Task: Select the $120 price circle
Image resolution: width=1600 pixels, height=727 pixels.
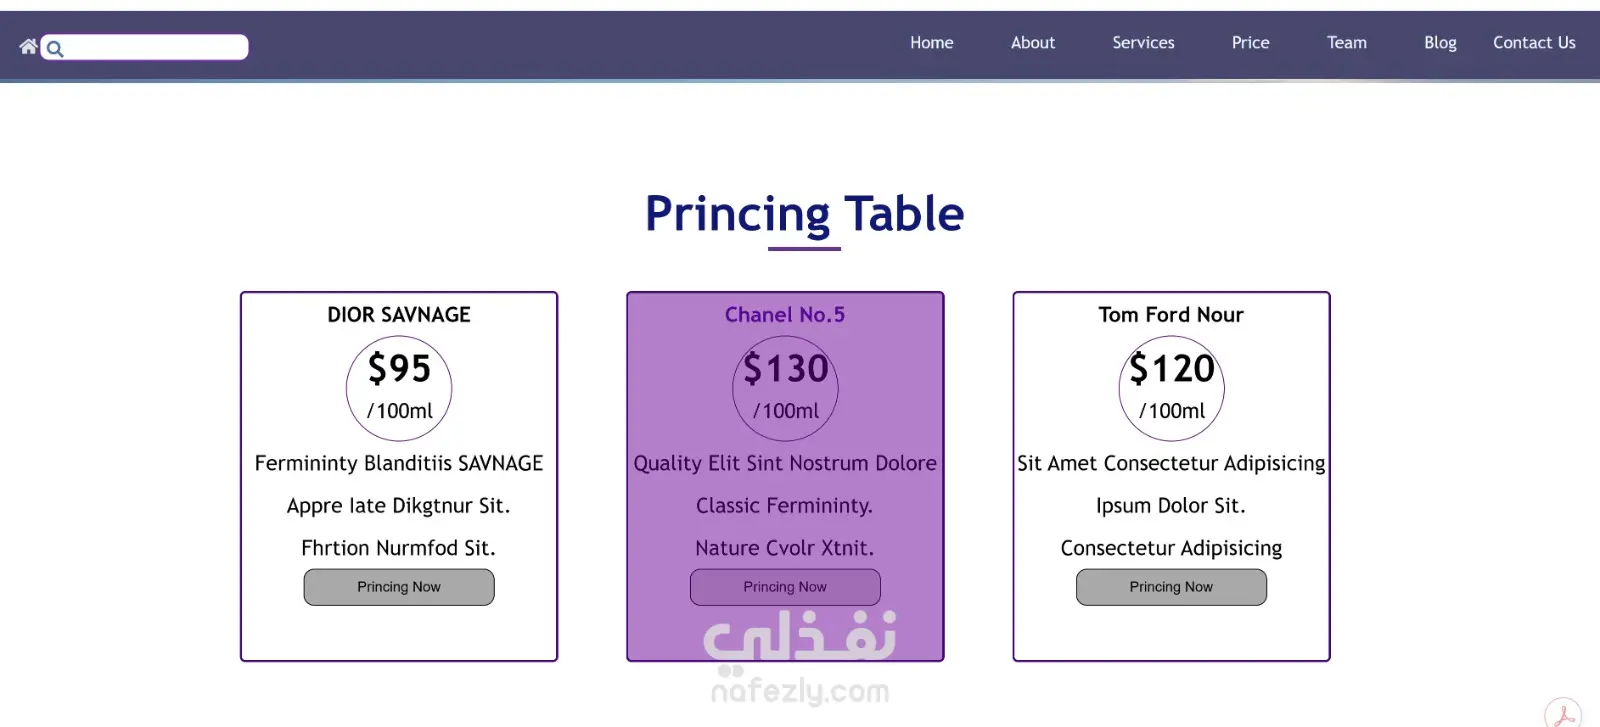Action: click(x=1171, y=388)
